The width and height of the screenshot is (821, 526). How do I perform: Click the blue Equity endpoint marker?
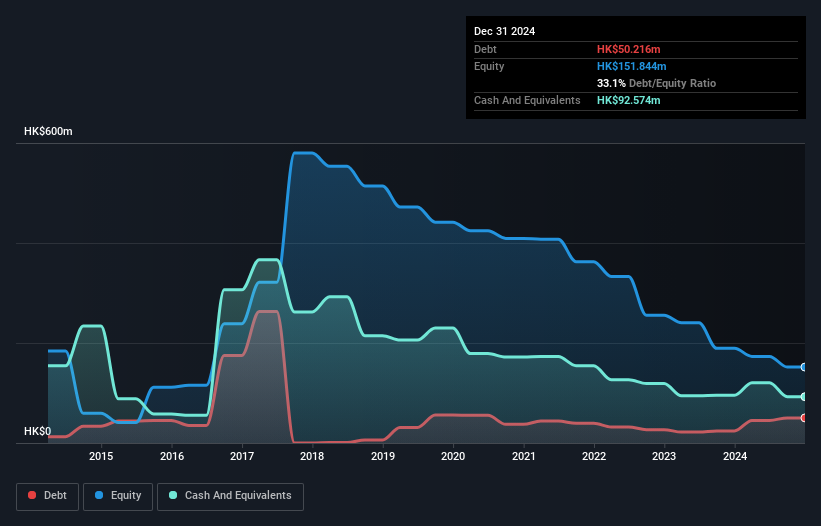point(804,367)
